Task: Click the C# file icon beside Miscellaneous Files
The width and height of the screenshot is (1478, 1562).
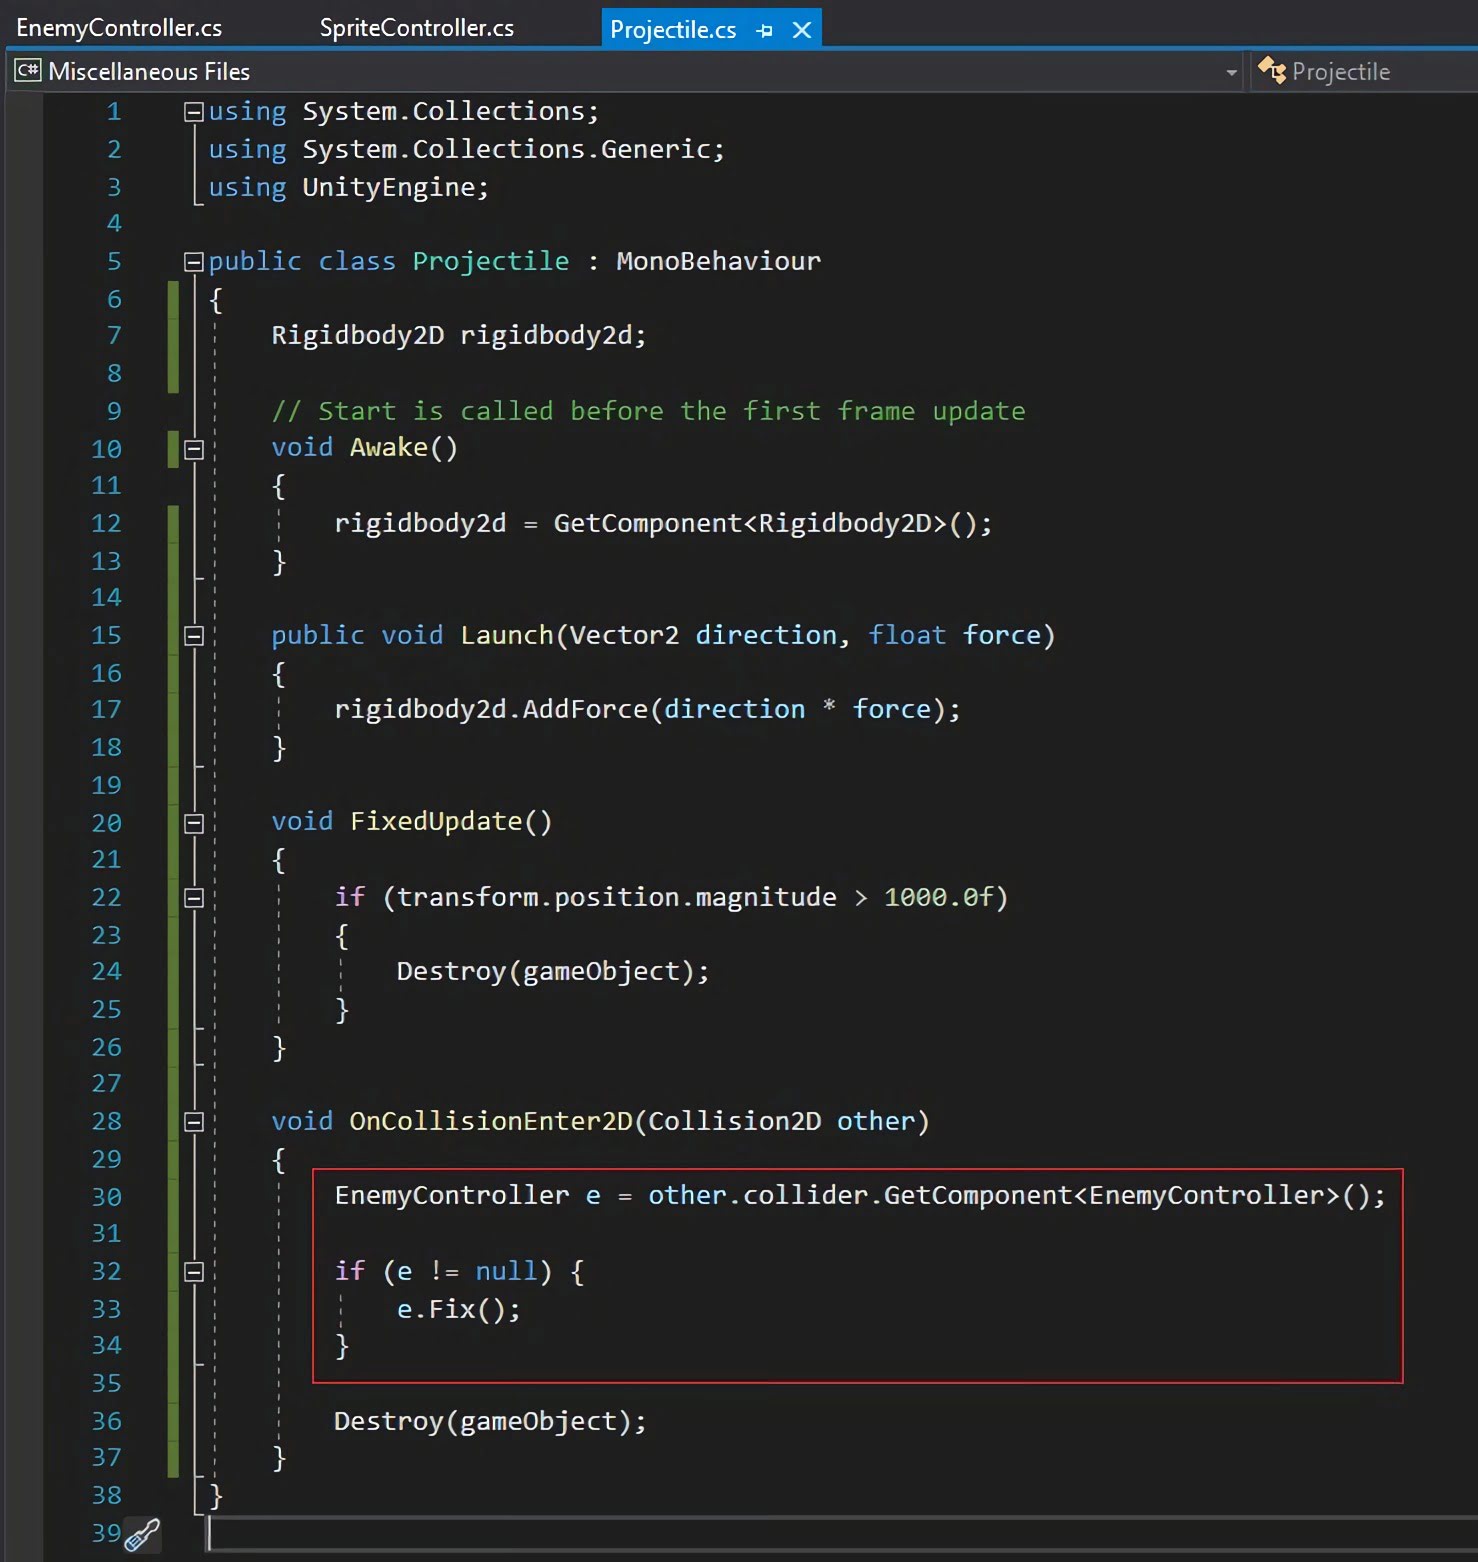Action: coord(27,71)
